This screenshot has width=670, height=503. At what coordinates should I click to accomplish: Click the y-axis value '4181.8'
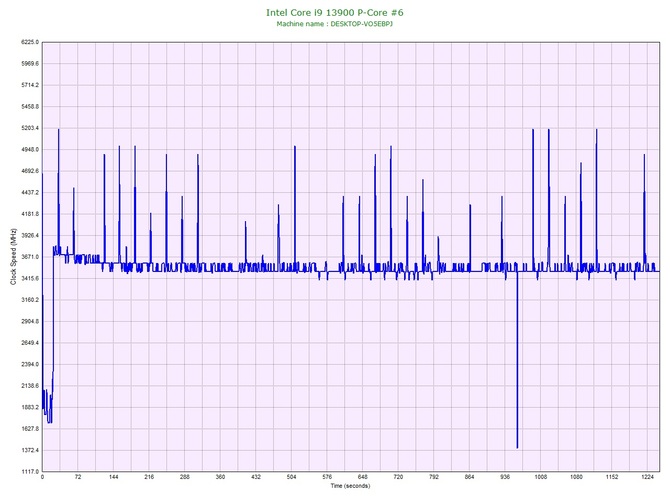tap(30, 214)
